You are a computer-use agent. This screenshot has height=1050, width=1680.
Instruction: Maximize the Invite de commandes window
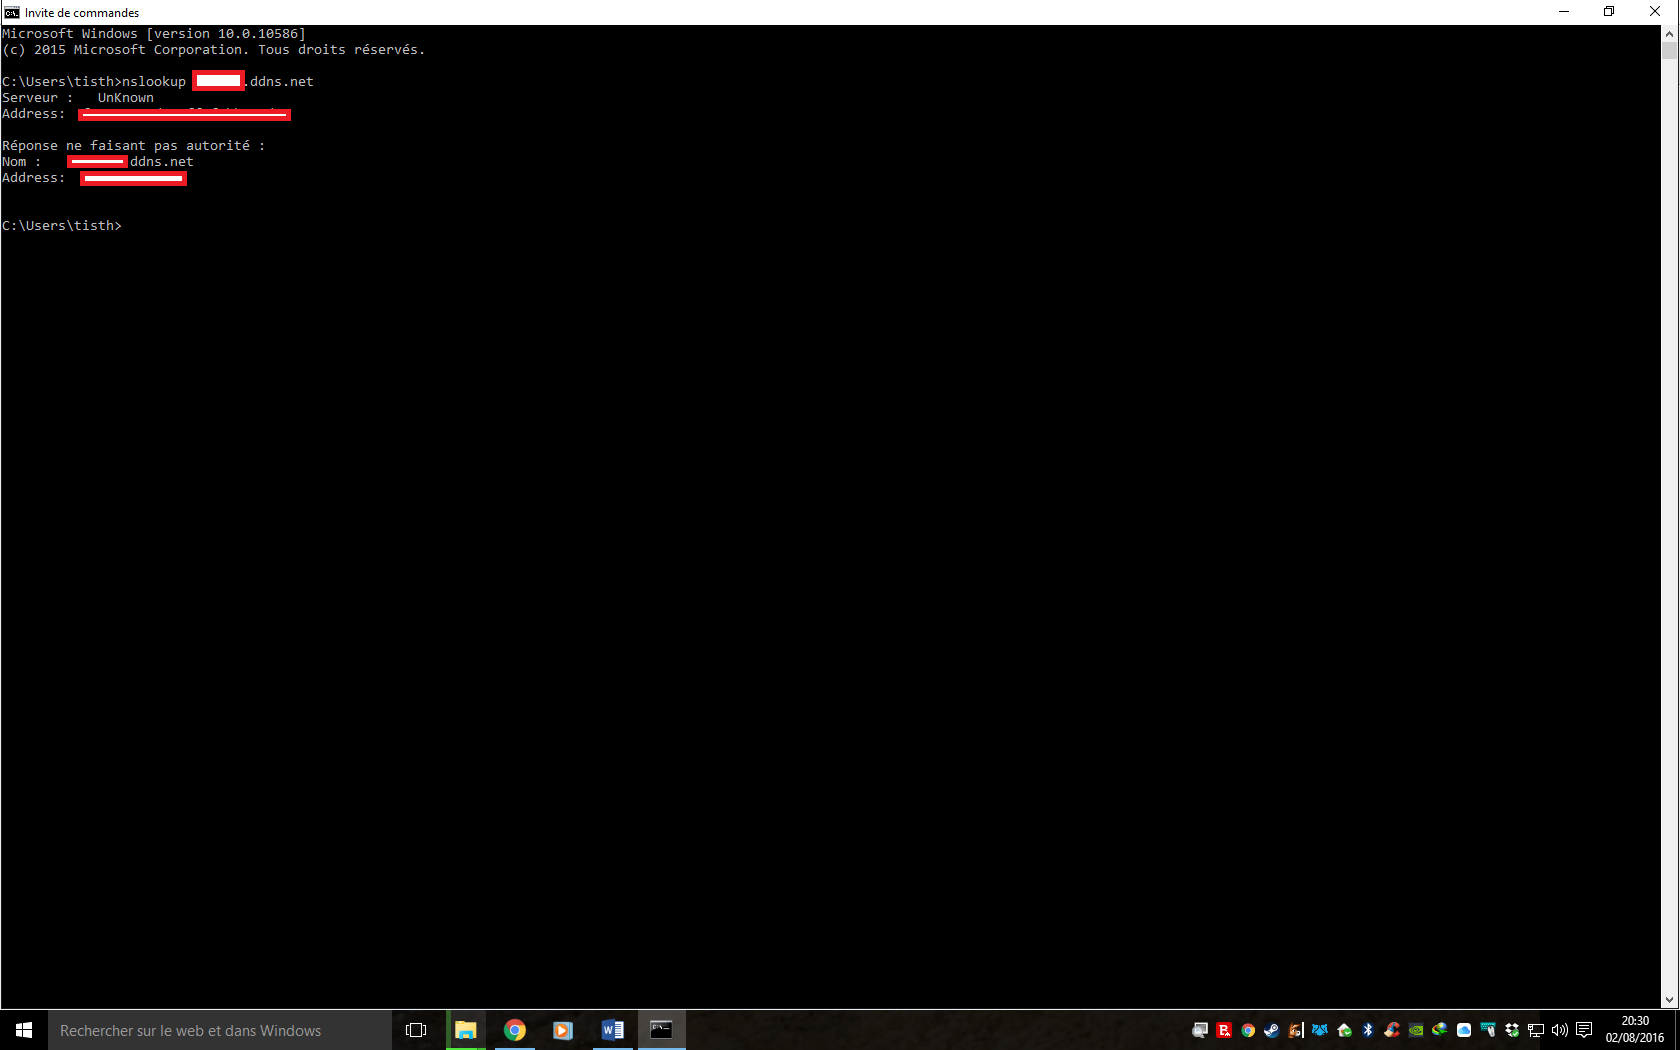tap(1609, 12)
